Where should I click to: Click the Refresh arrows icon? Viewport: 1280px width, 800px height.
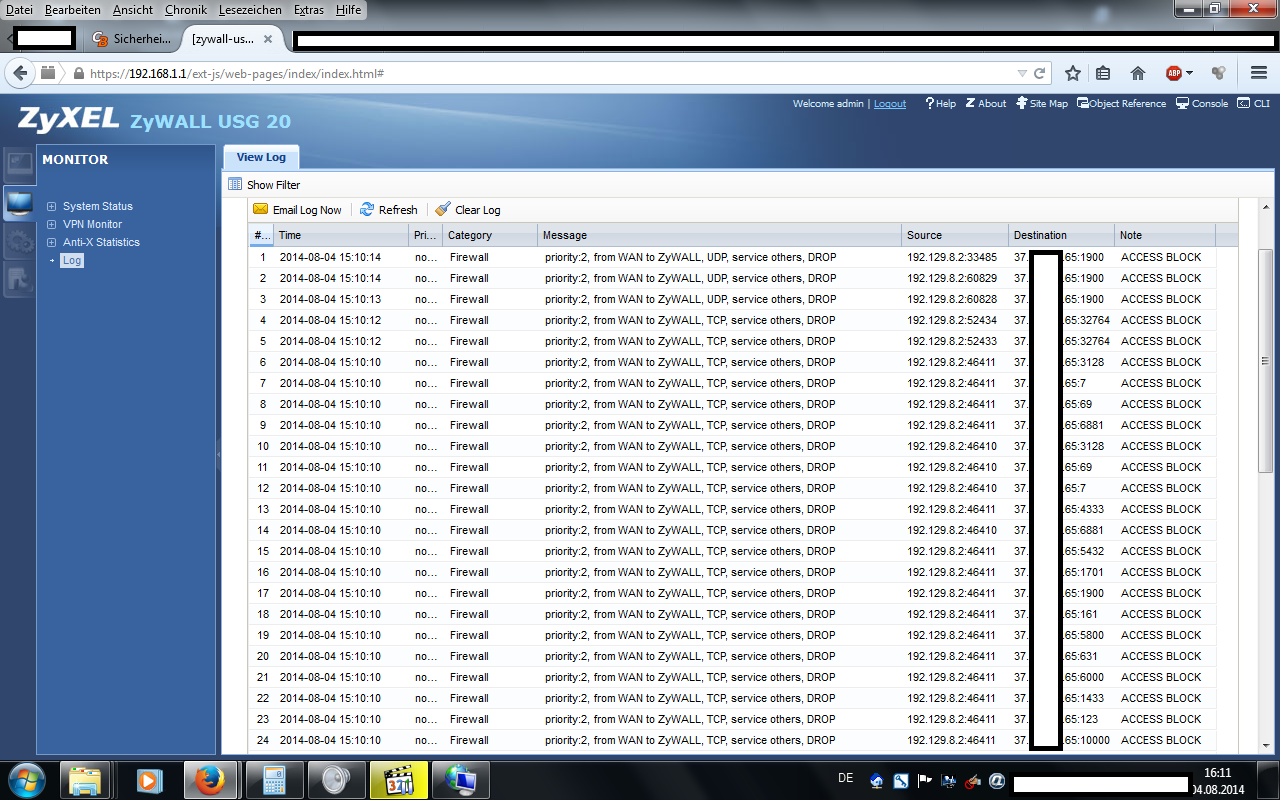pos(367,209)
